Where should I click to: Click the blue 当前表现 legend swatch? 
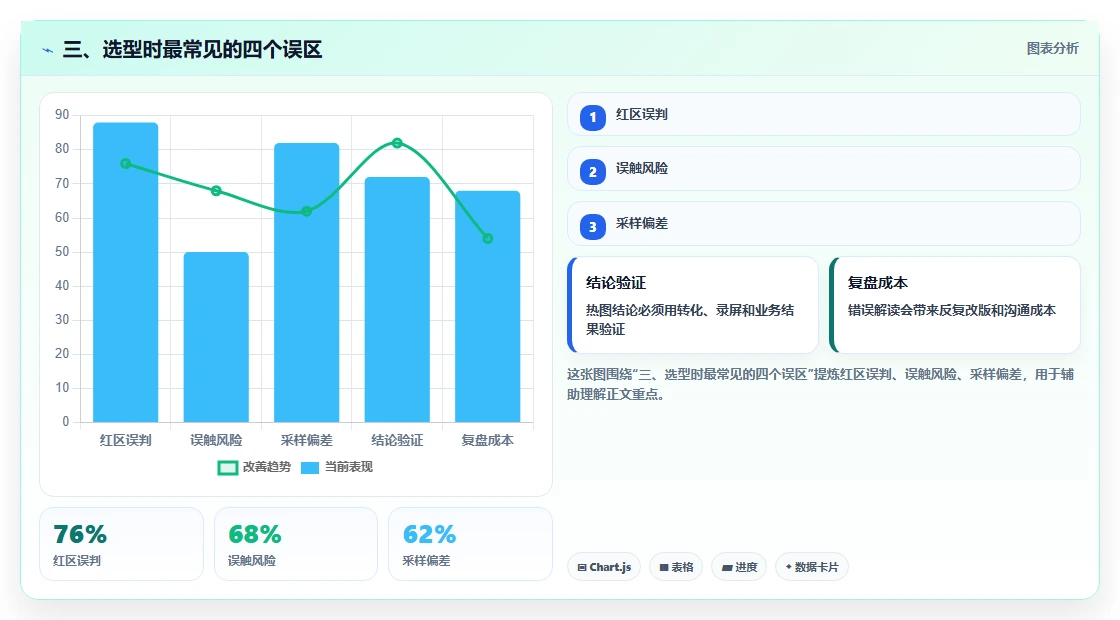[x=310, y=468]
